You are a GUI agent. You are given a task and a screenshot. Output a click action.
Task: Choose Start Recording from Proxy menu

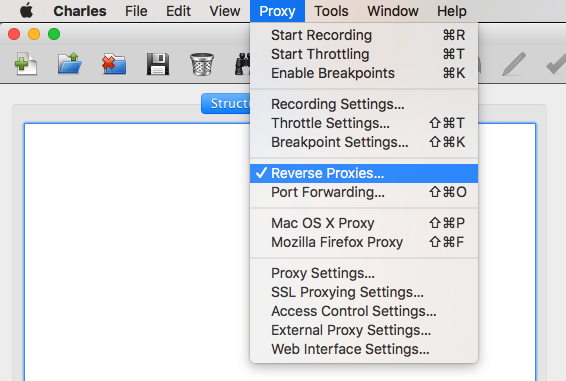tap(364, 35)
